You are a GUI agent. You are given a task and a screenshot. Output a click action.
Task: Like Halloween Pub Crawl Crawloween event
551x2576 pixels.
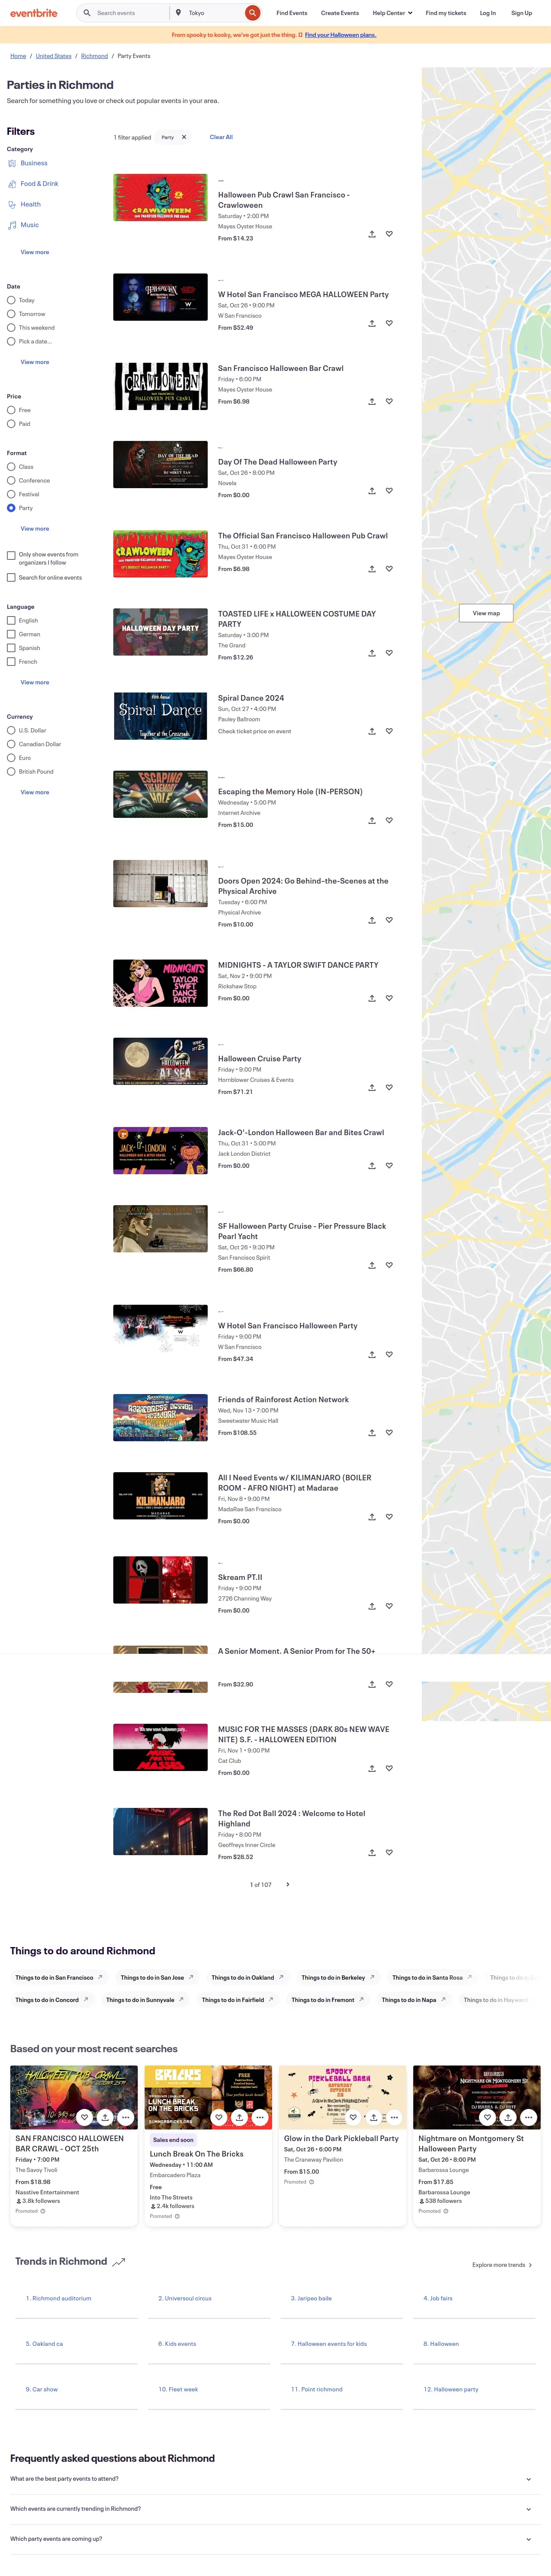coord(389,234)
